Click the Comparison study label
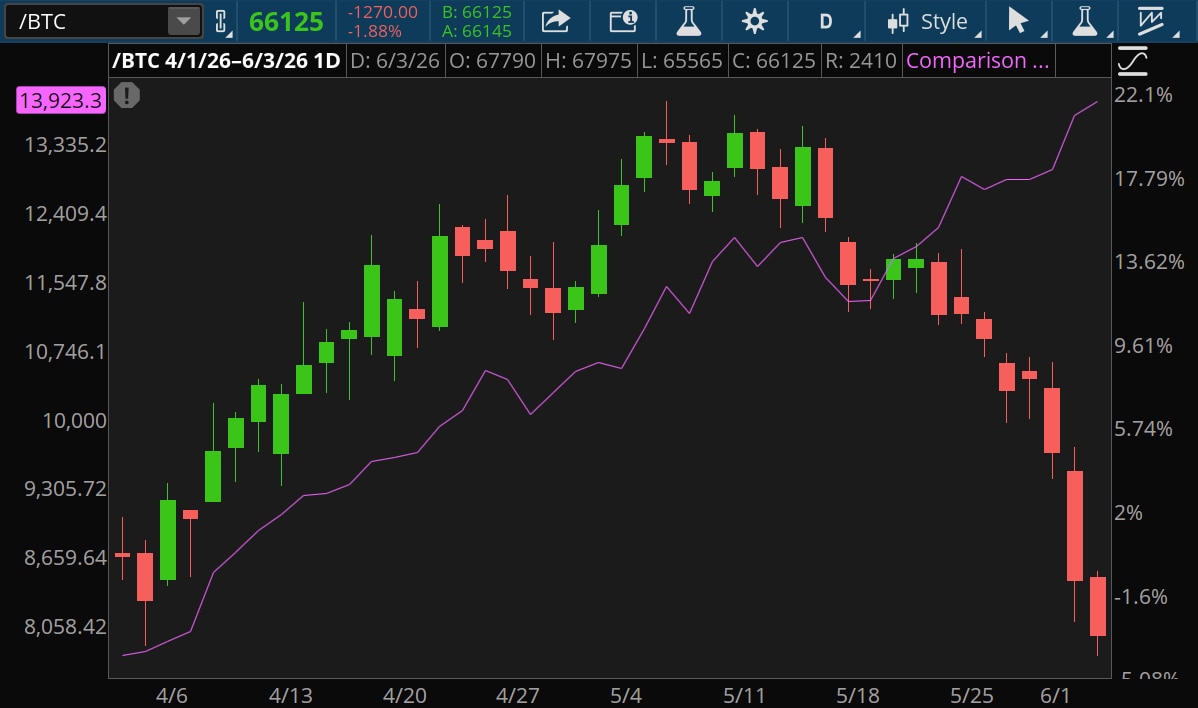 click(977, 60)
